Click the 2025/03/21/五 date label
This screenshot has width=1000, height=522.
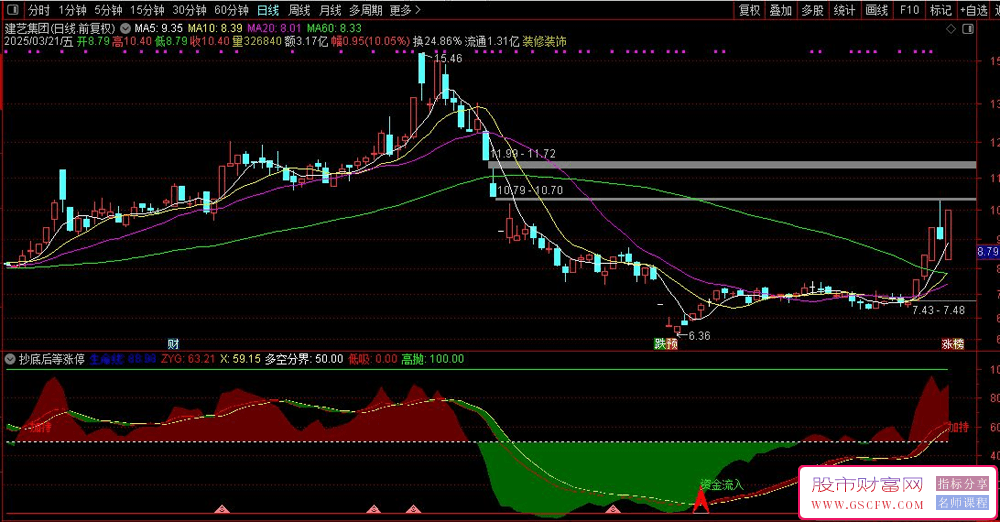(38, 41)
